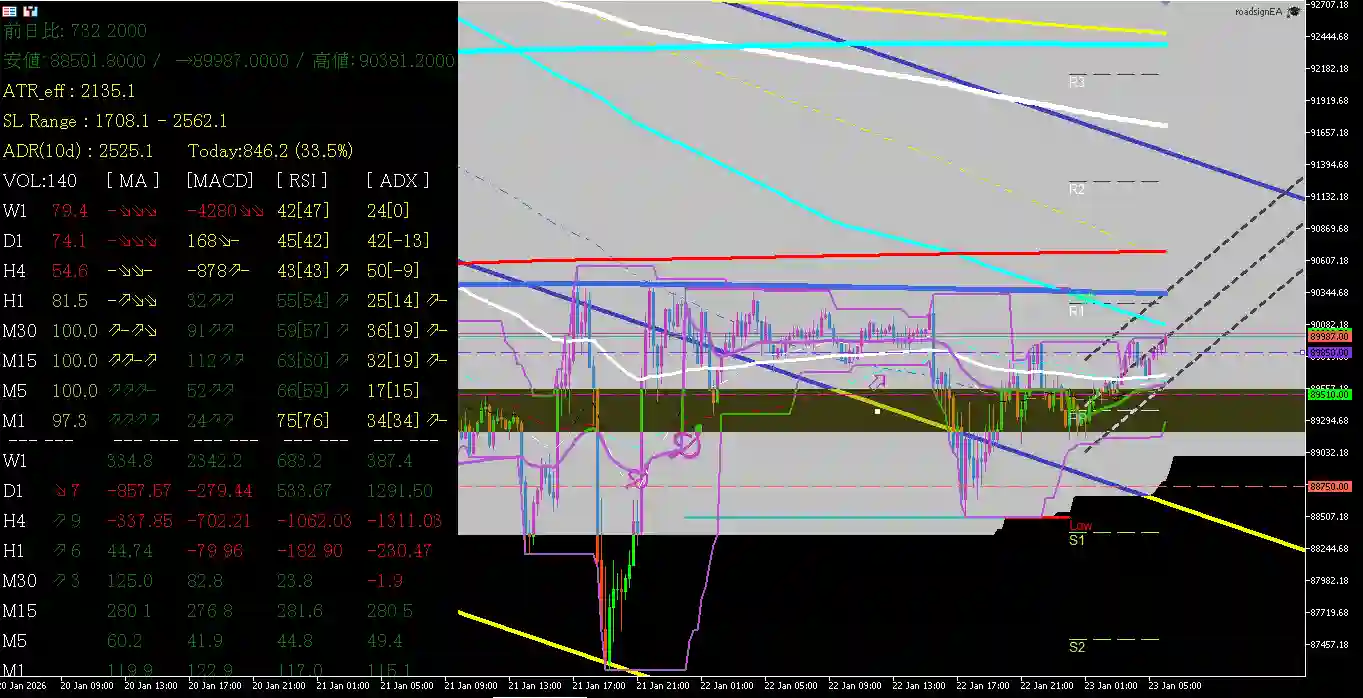The image size is (1363, 698).
Task: Click the [ MA ] column header
Action: [132, 180]
